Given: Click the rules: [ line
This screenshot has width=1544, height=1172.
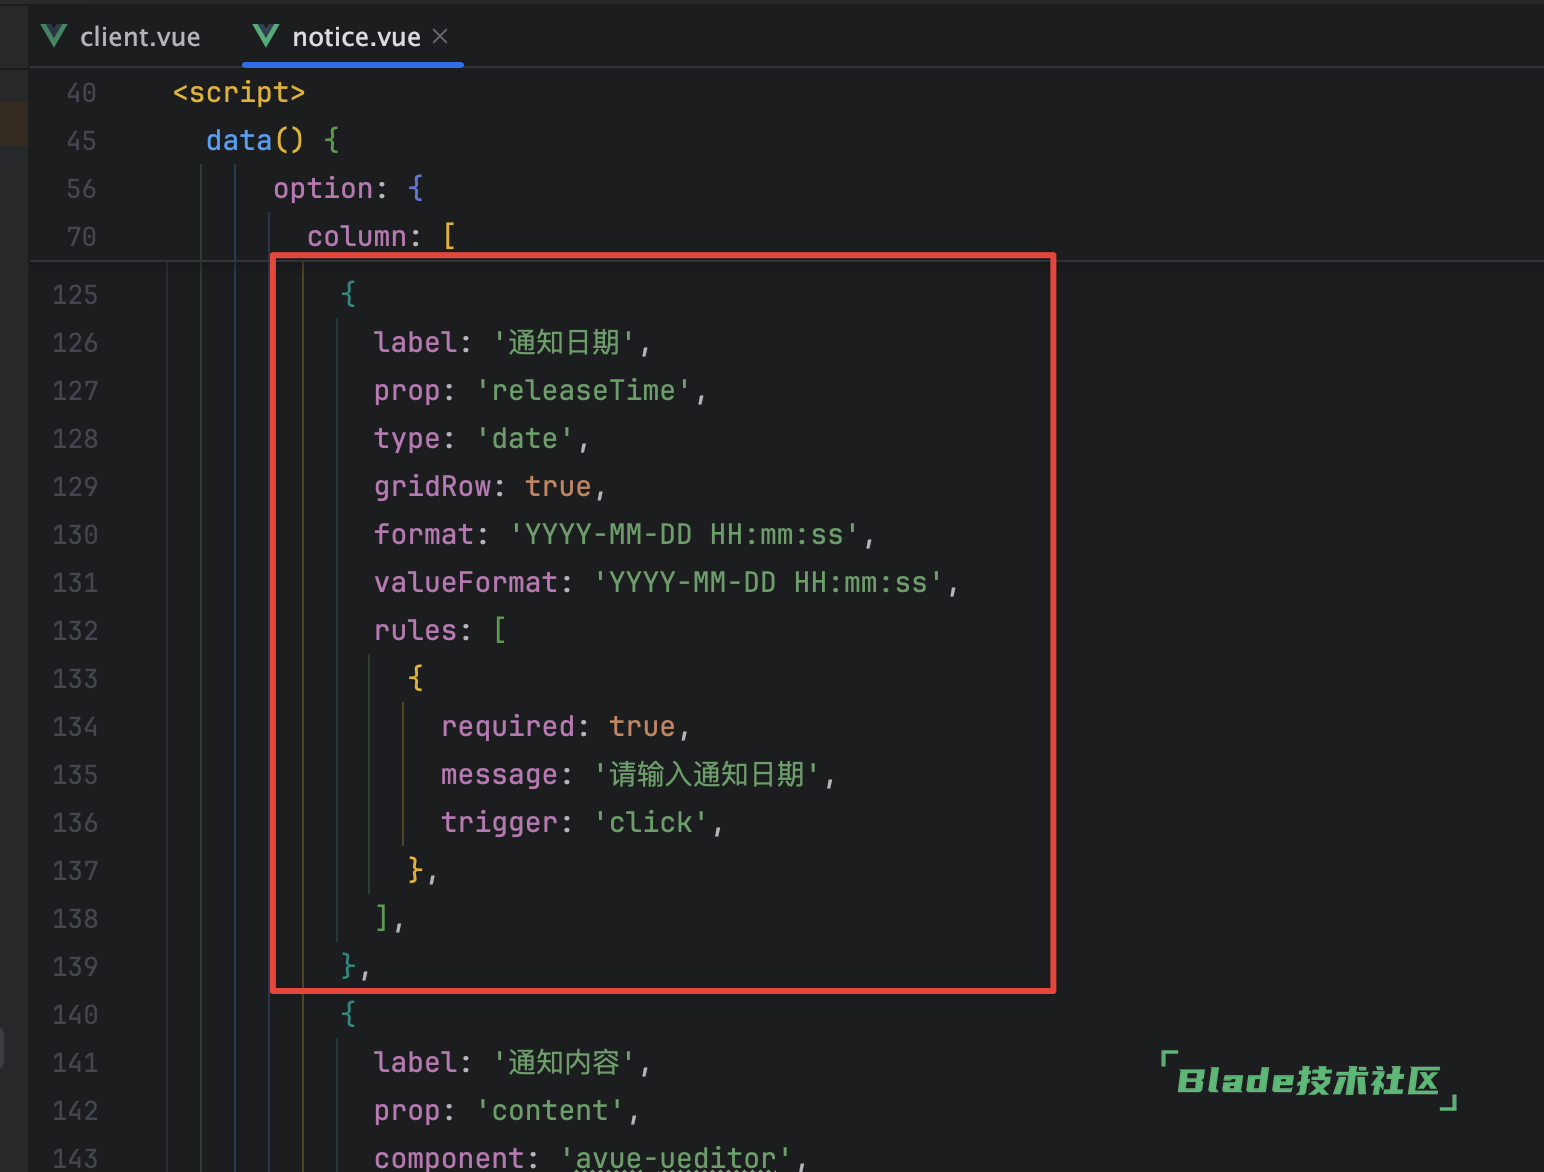Looking at the screenshot, I should (441, 631).
